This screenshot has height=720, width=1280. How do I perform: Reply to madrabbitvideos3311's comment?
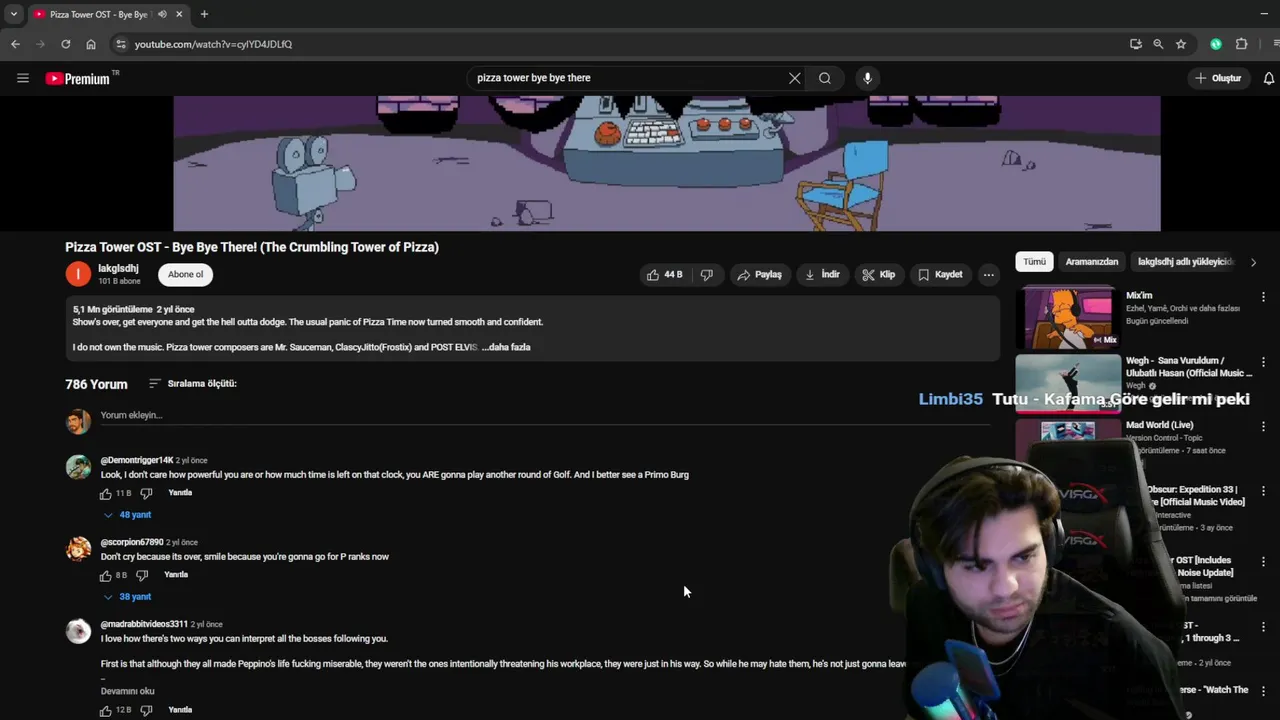[180, 710]
